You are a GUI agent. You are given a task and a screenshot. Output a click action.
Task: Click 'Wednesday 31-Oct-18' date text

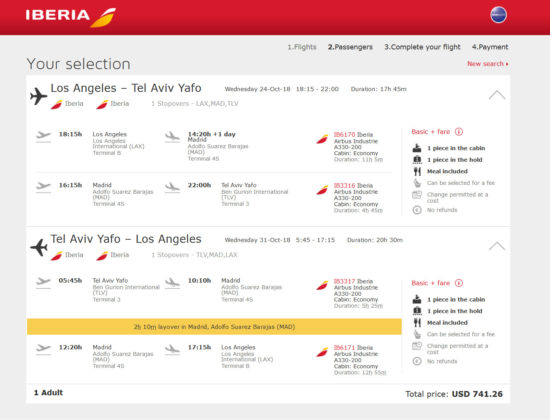[257, 240]
